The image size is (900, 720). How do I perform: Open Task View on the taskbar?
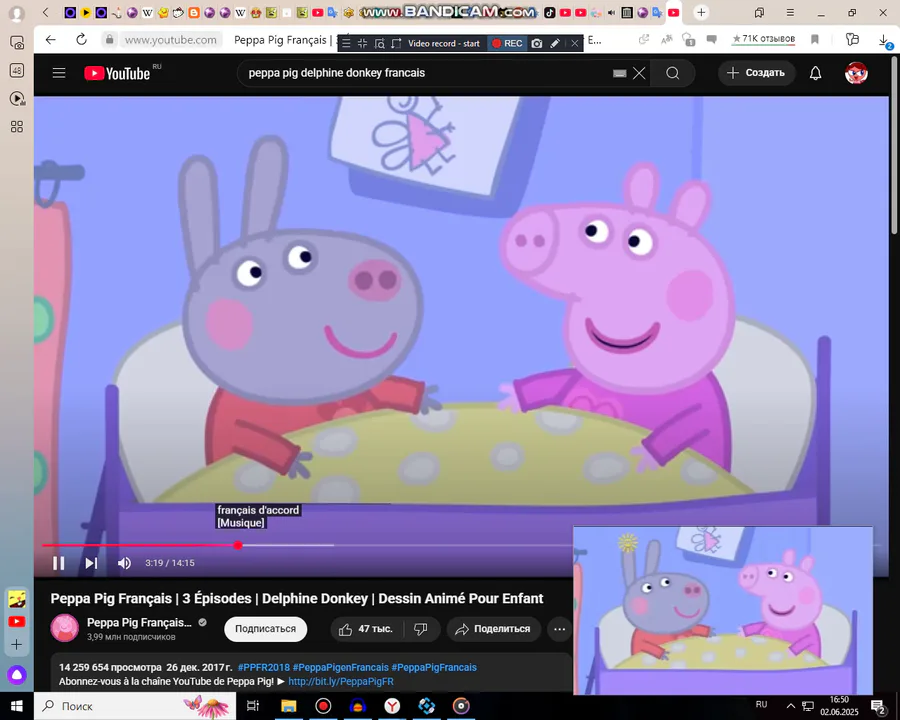253,706
